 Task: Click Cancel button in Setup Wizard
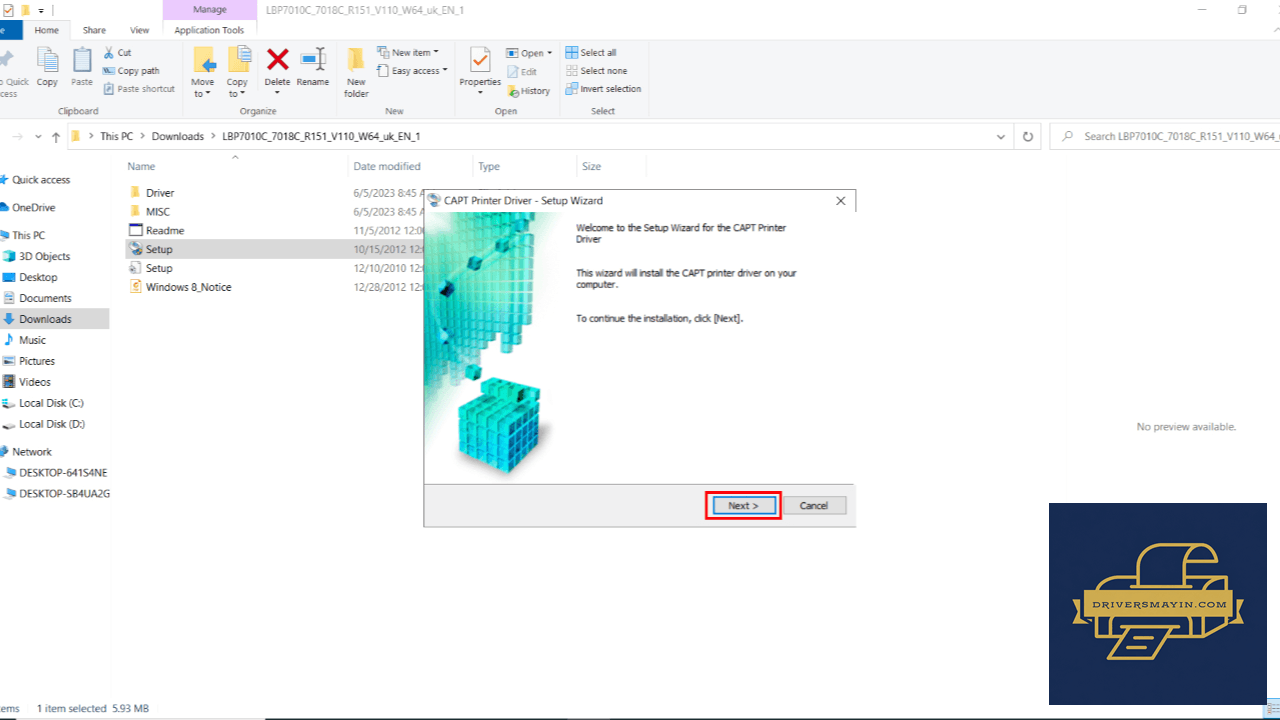click(x=814, y=506)
